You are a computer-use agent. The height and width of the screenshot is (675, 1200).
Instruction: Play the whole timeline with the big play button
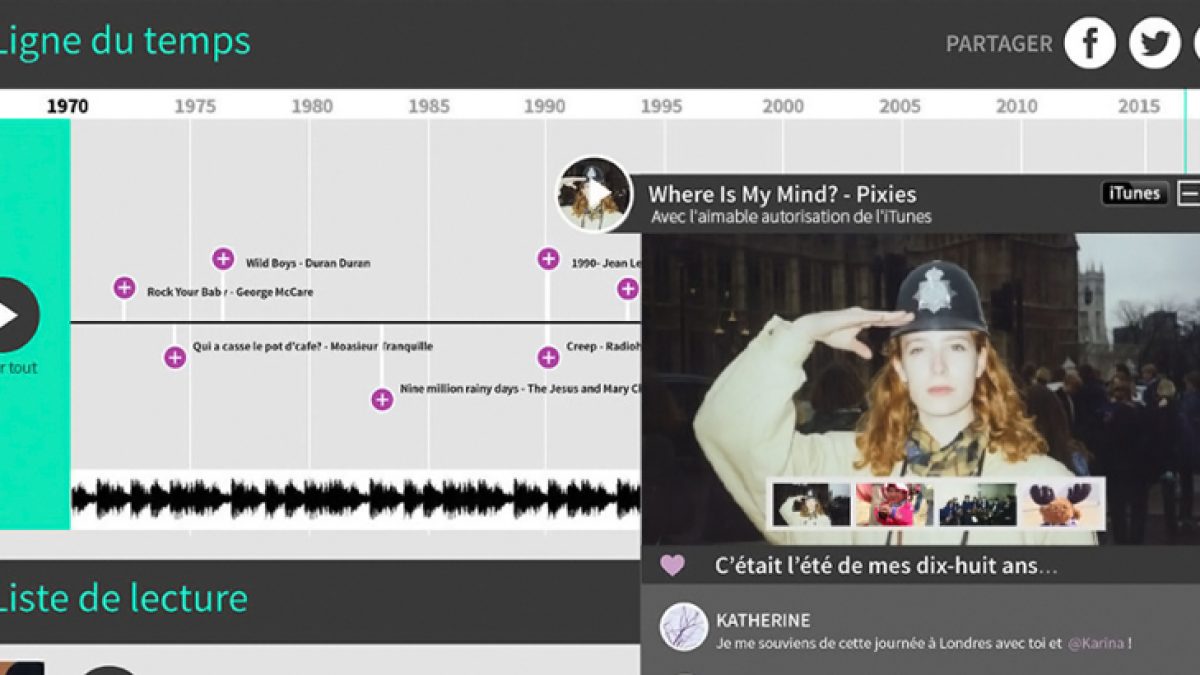(10, 315)
